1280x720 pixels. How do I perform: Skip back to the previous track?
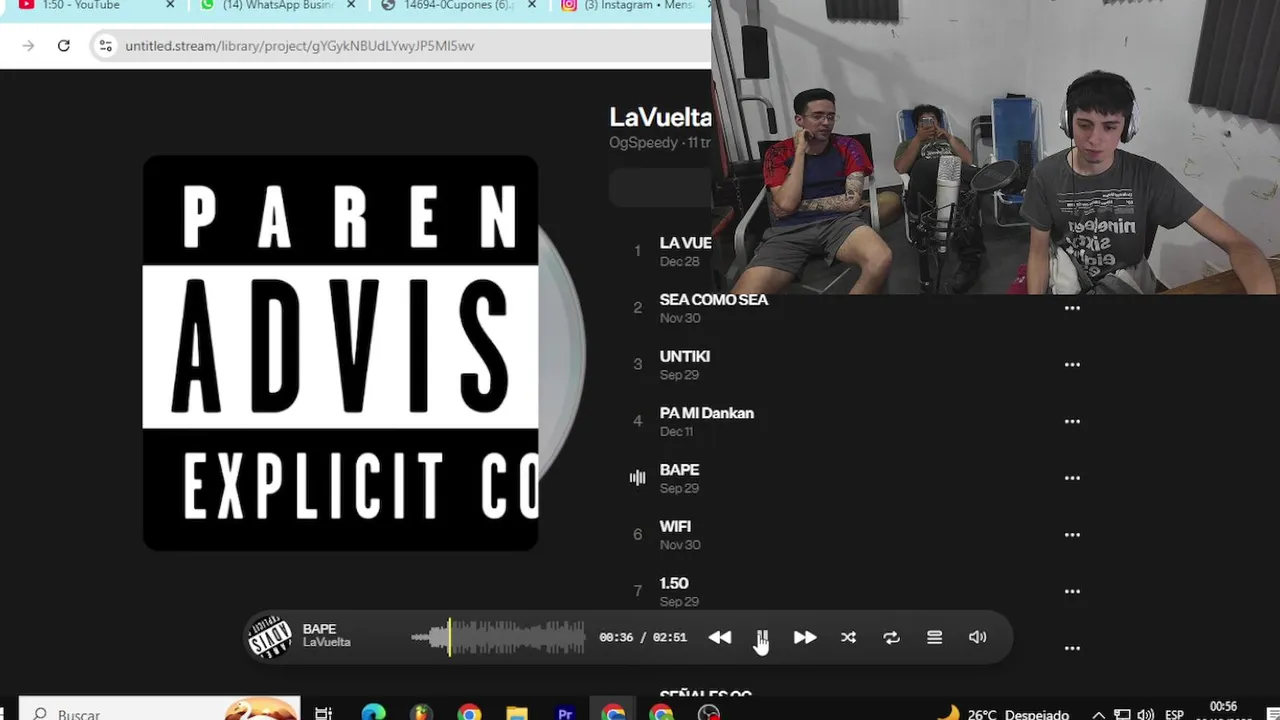tap(720, 637)
